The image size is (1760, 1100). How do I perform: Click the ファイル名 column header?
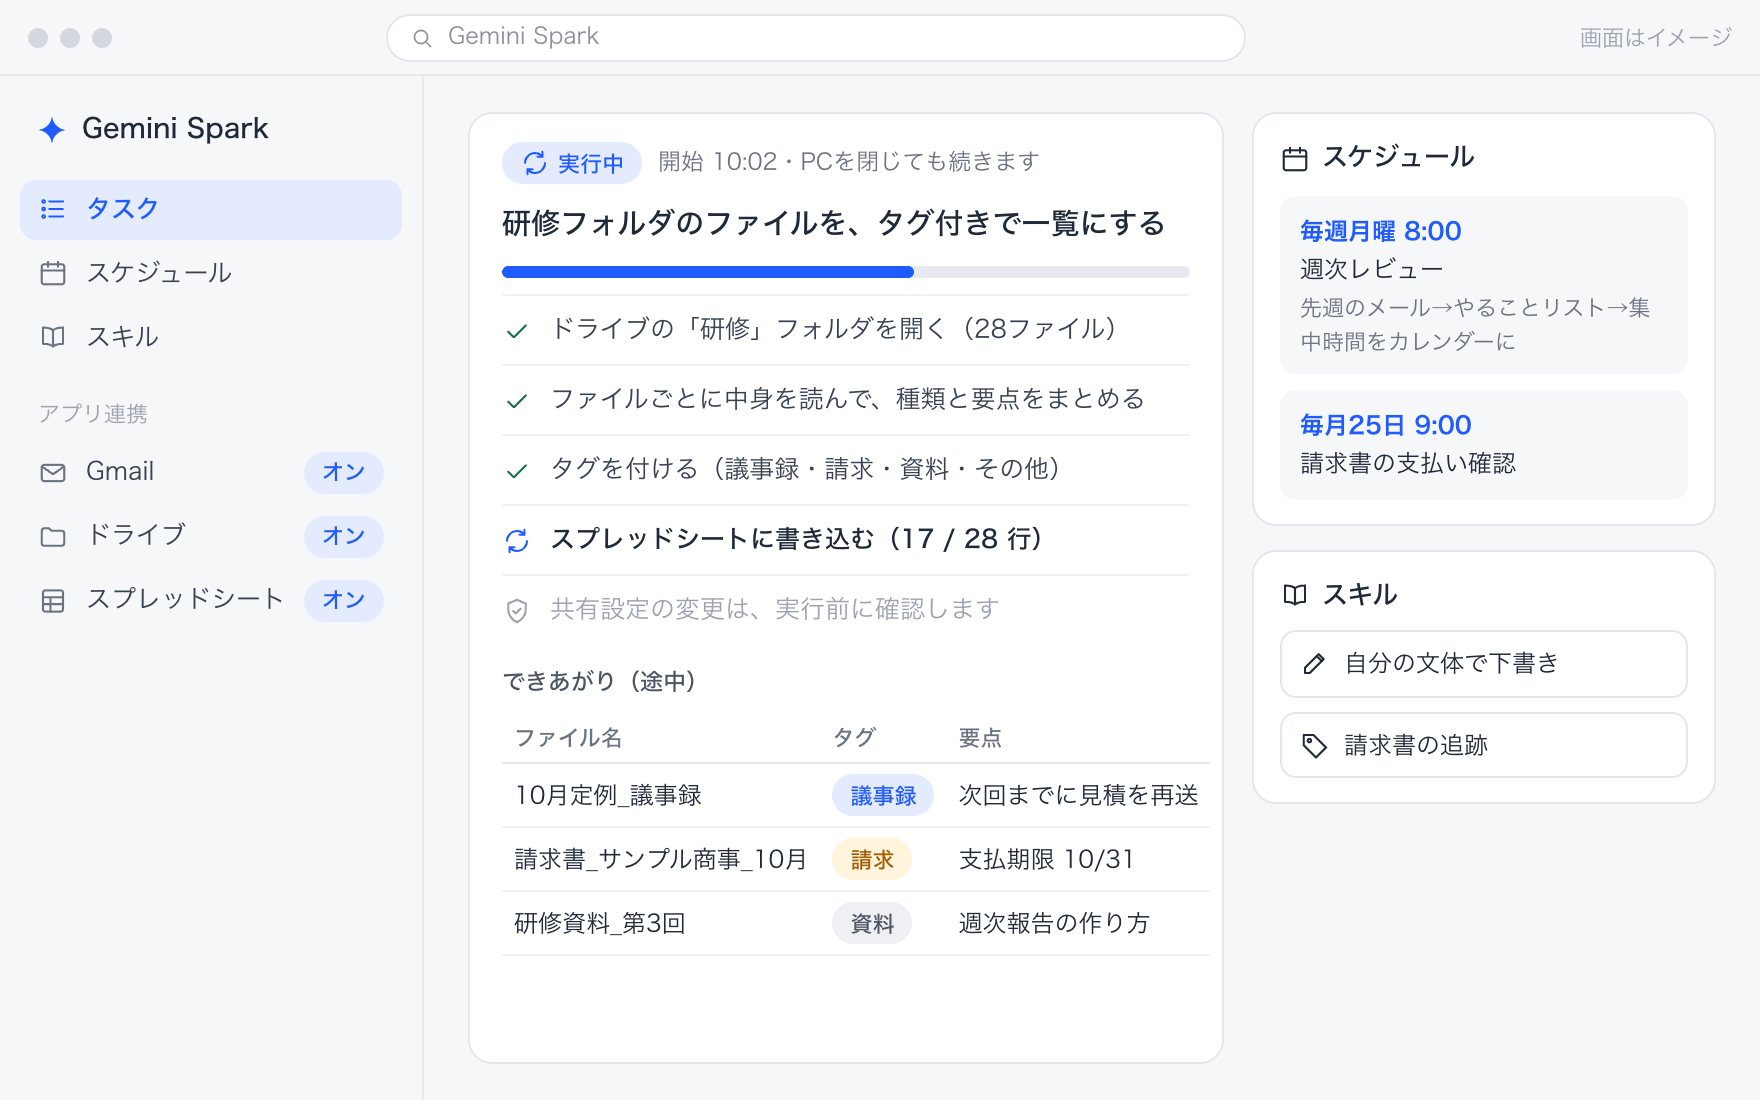click(568, 738)
